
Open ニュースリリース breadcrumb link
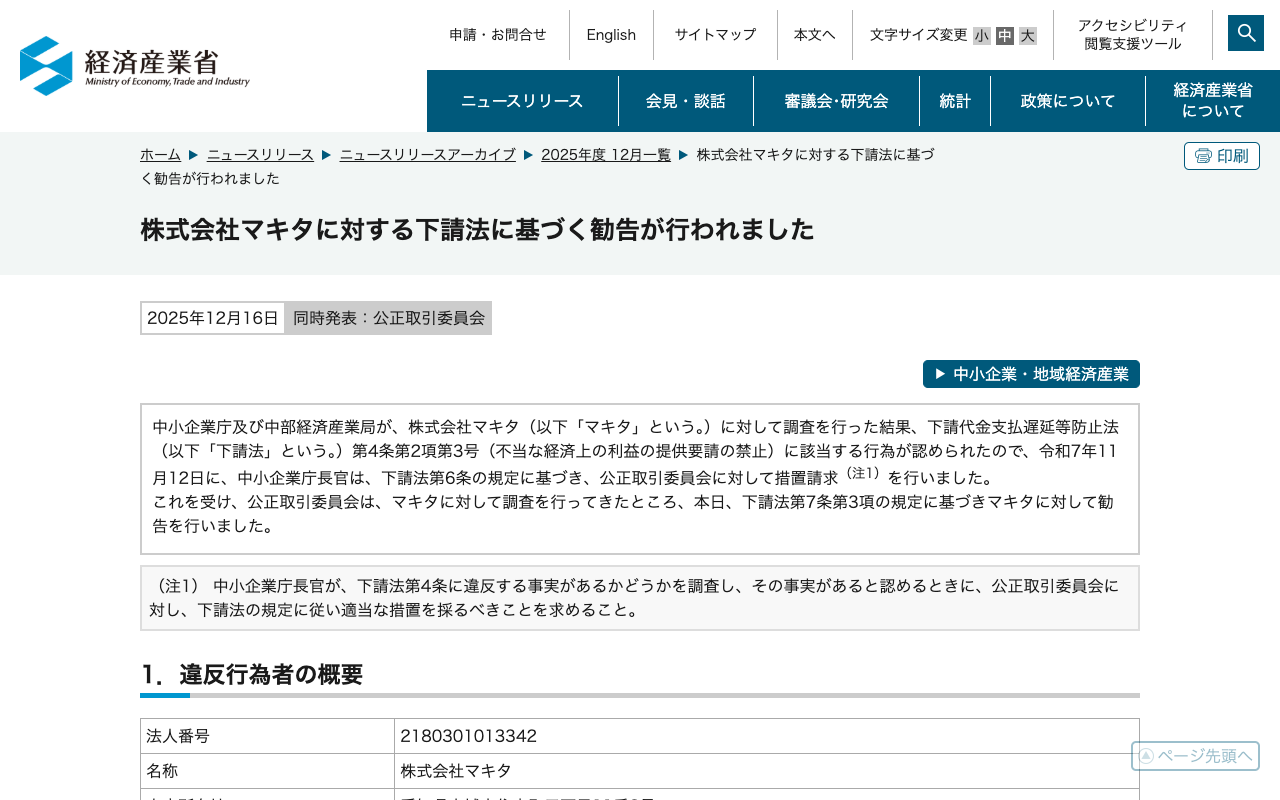coord(260,155)
